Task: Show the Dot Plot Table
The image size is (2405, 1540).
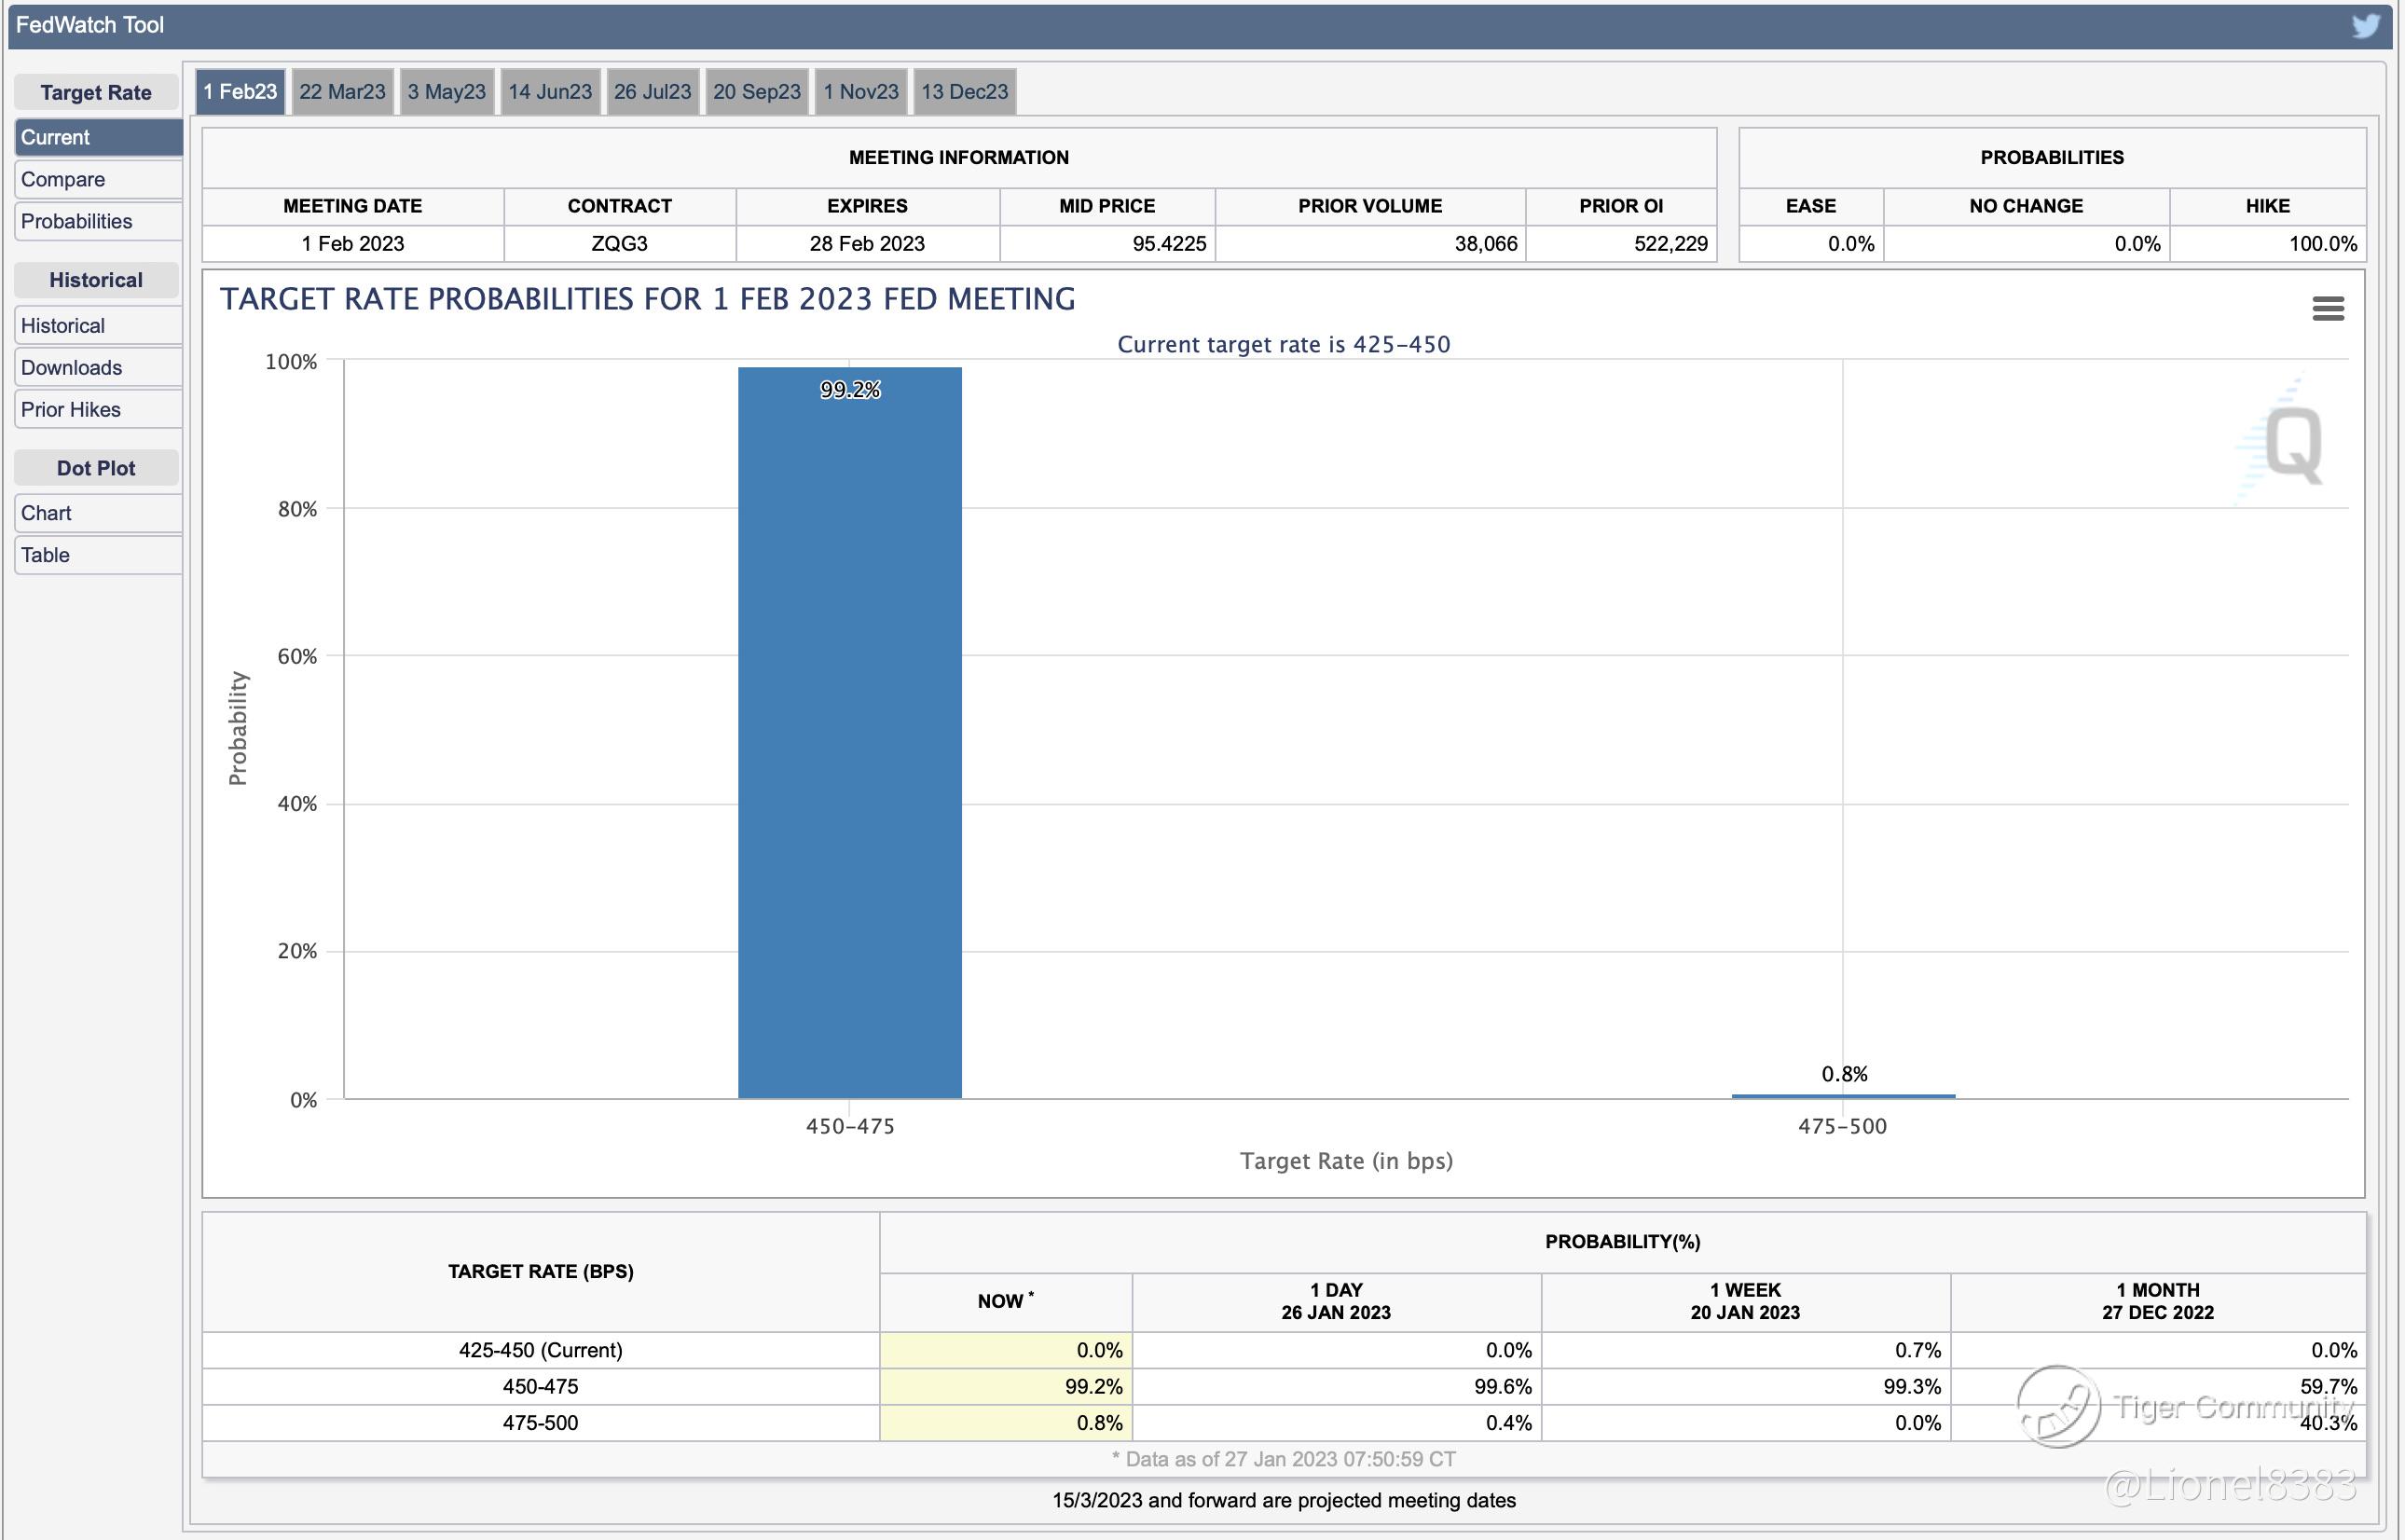Action: click(98, 556)
